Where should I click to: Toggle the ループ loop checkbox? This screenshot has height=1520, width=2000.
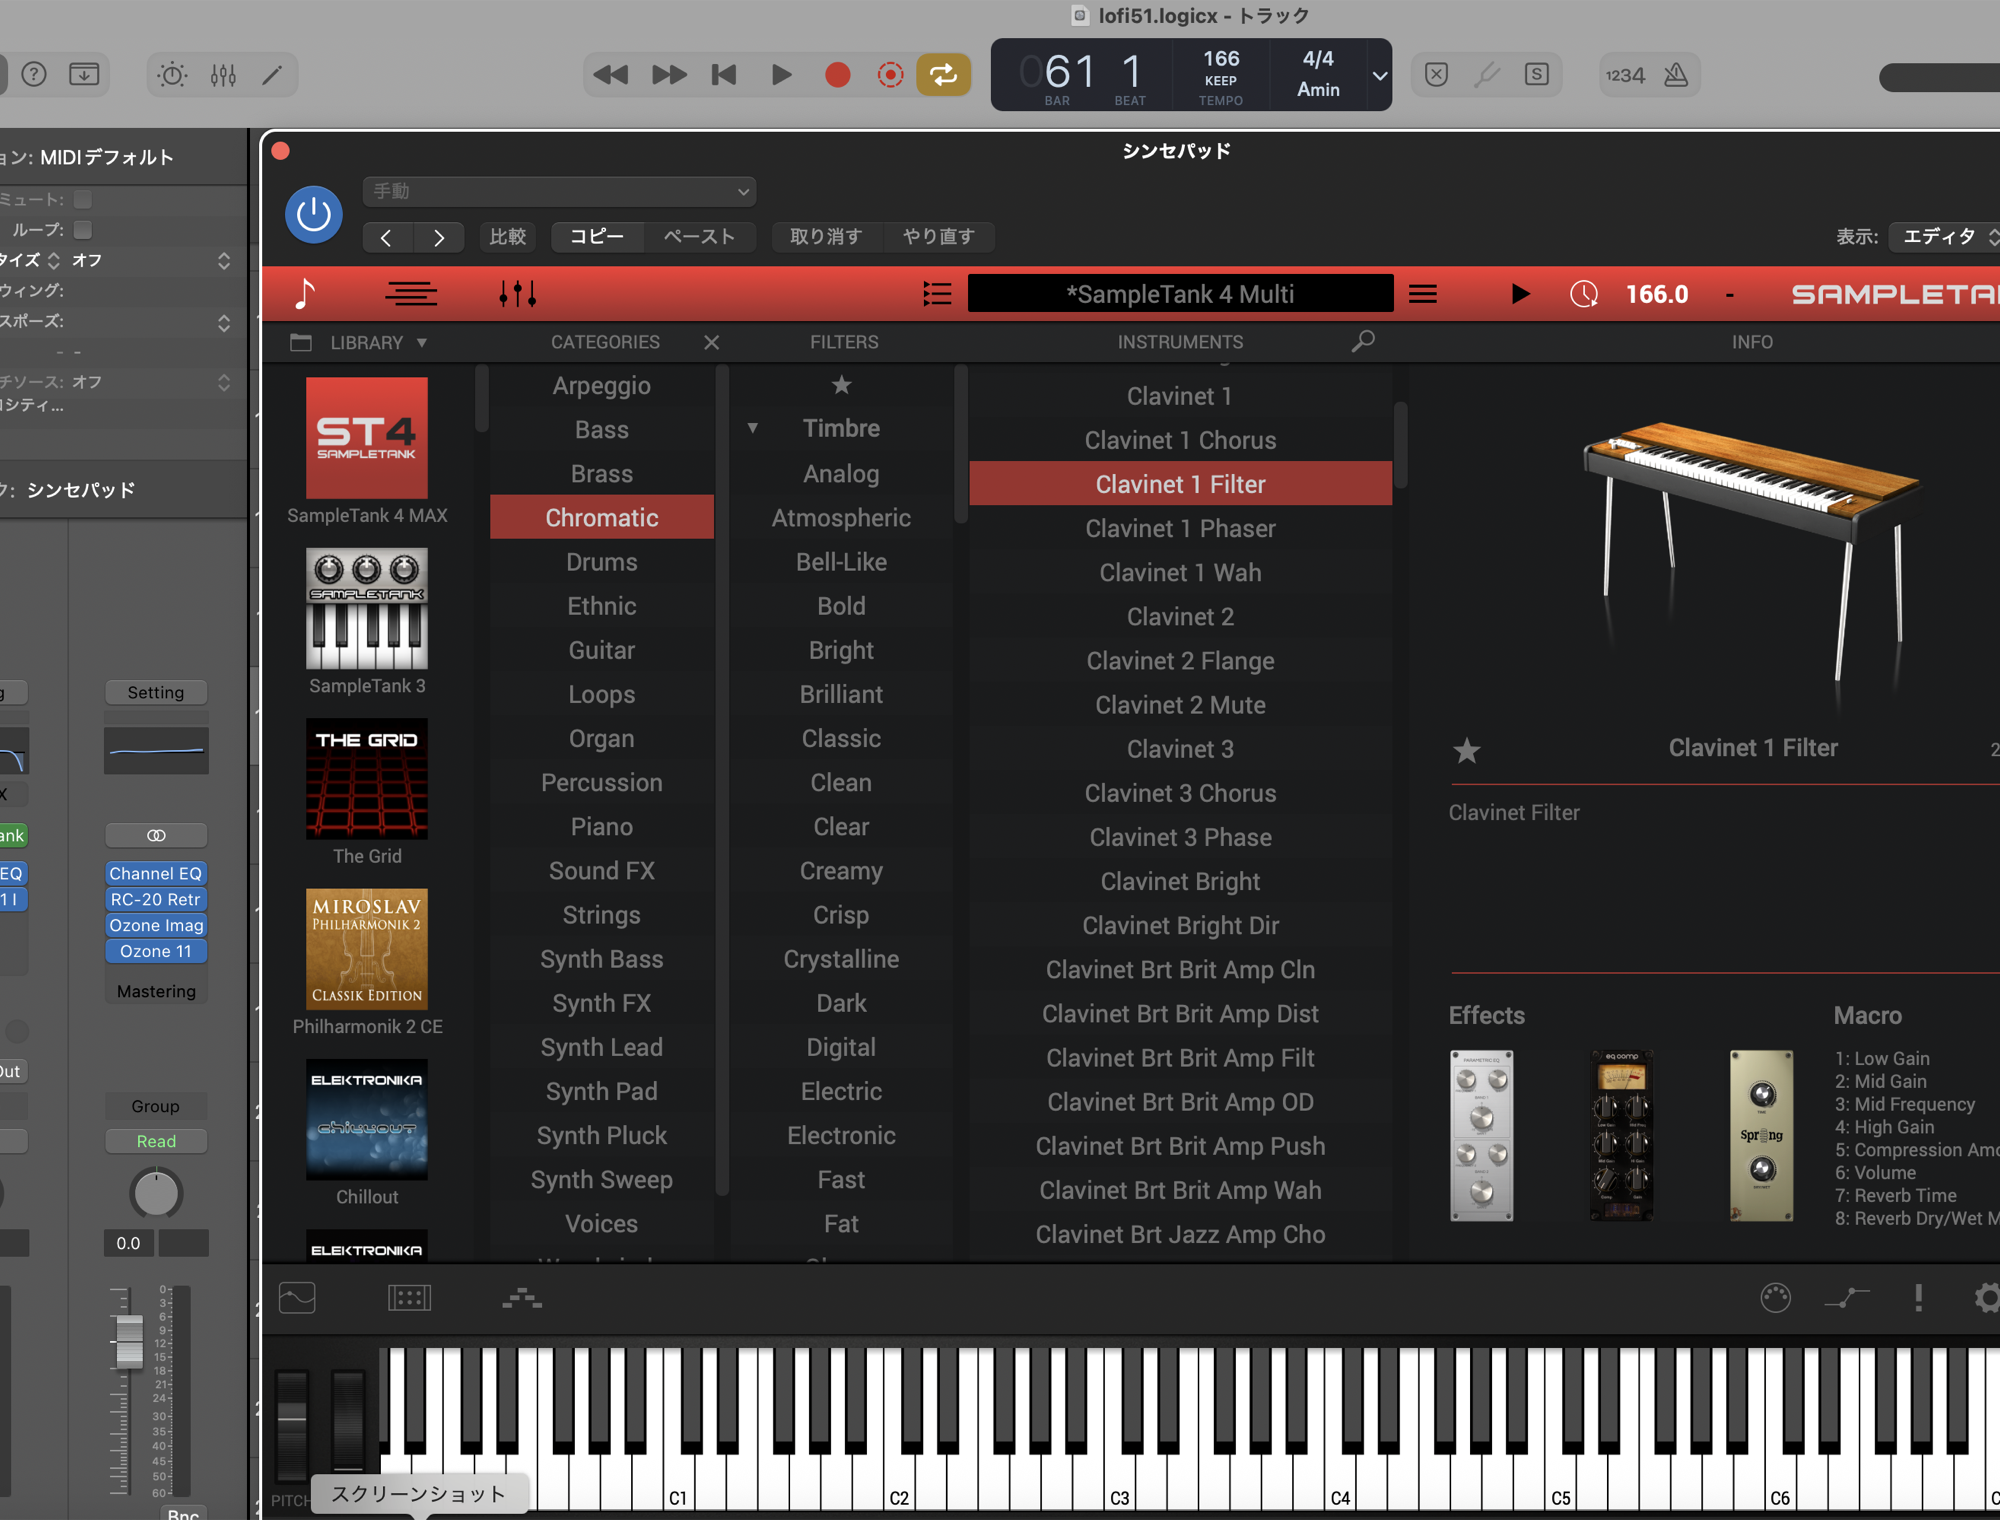tap(83, 230)
